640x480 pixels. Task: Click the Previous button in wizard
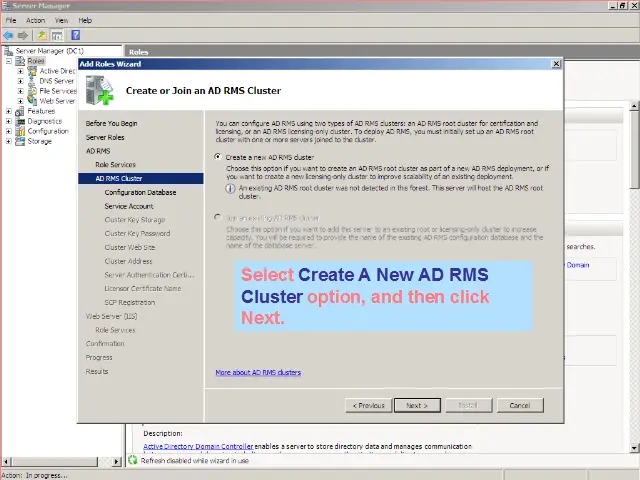[x=369, y=405]
